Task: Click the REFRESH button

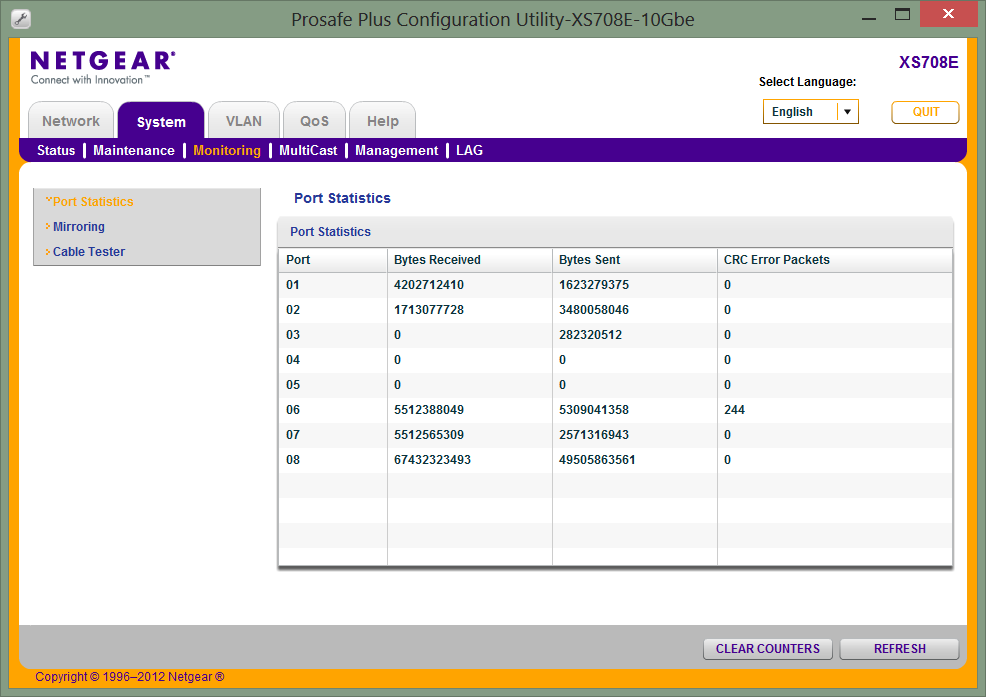Action: coord(900,649)
